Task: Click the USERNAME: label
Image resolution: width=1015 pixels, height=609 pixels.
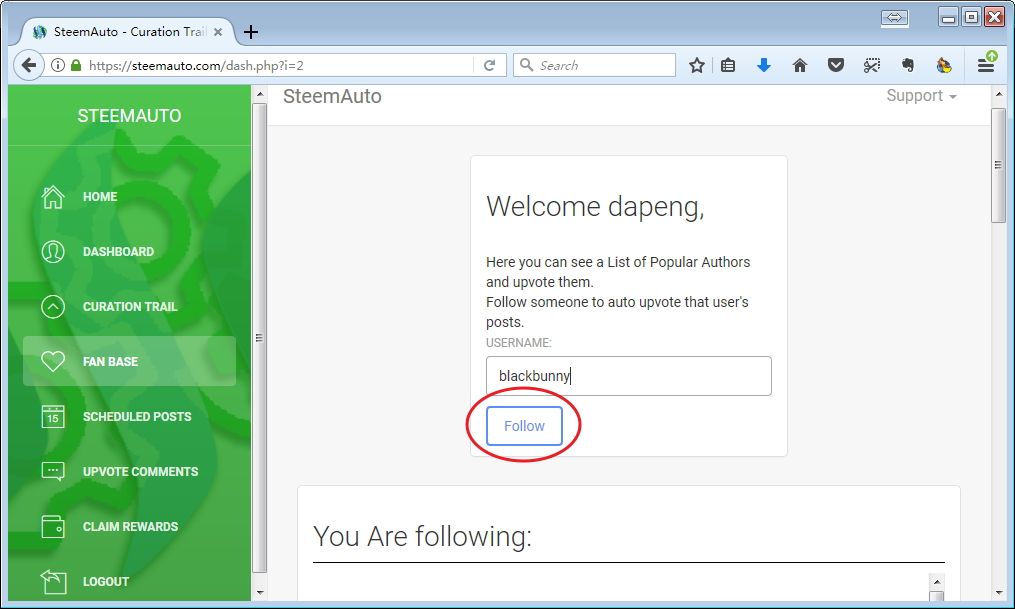Action: (x=519, y=343)
